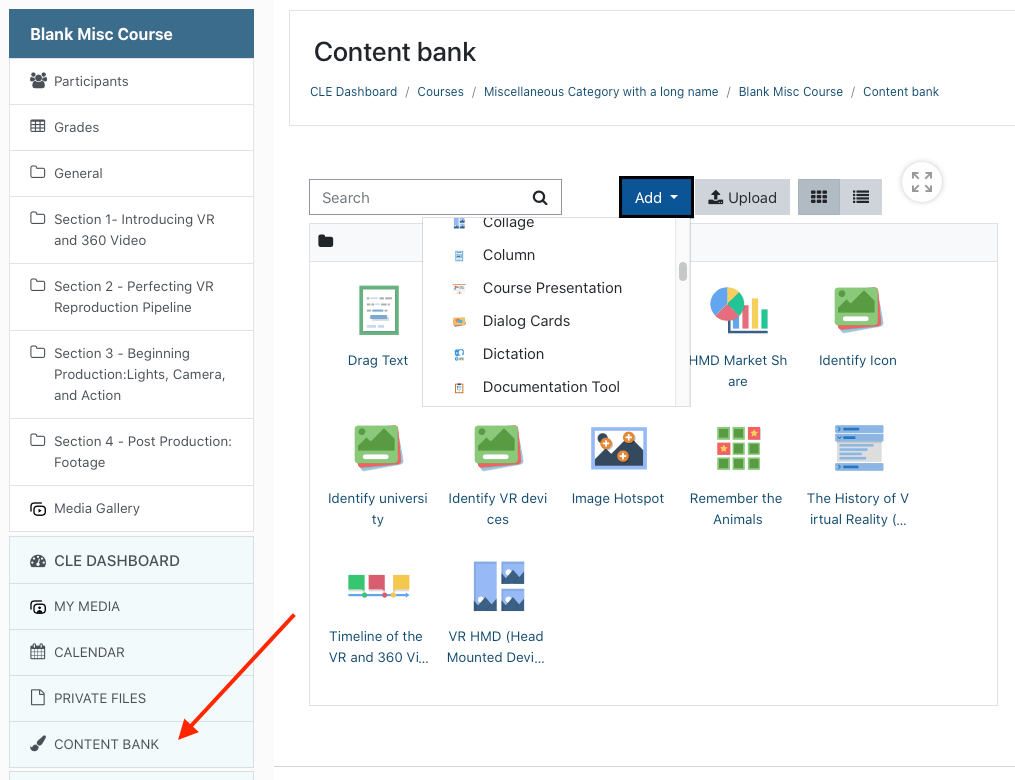Screen dimensions: 1015x780
Task: Open Section 2 - Perfecting VR Reproduction Pipeline
Action: 131,297
